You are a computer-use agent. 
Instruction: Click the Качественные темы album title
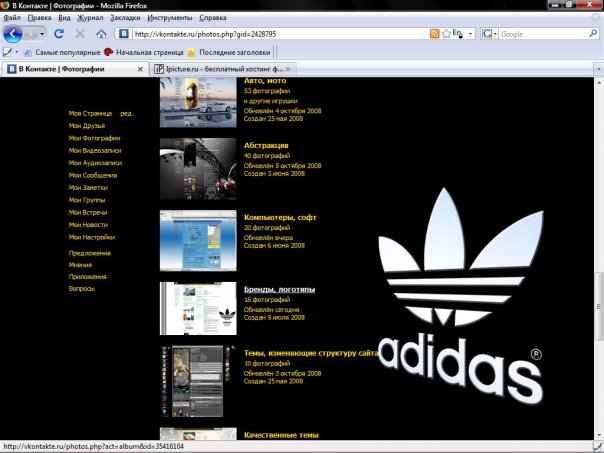[281, 435]
